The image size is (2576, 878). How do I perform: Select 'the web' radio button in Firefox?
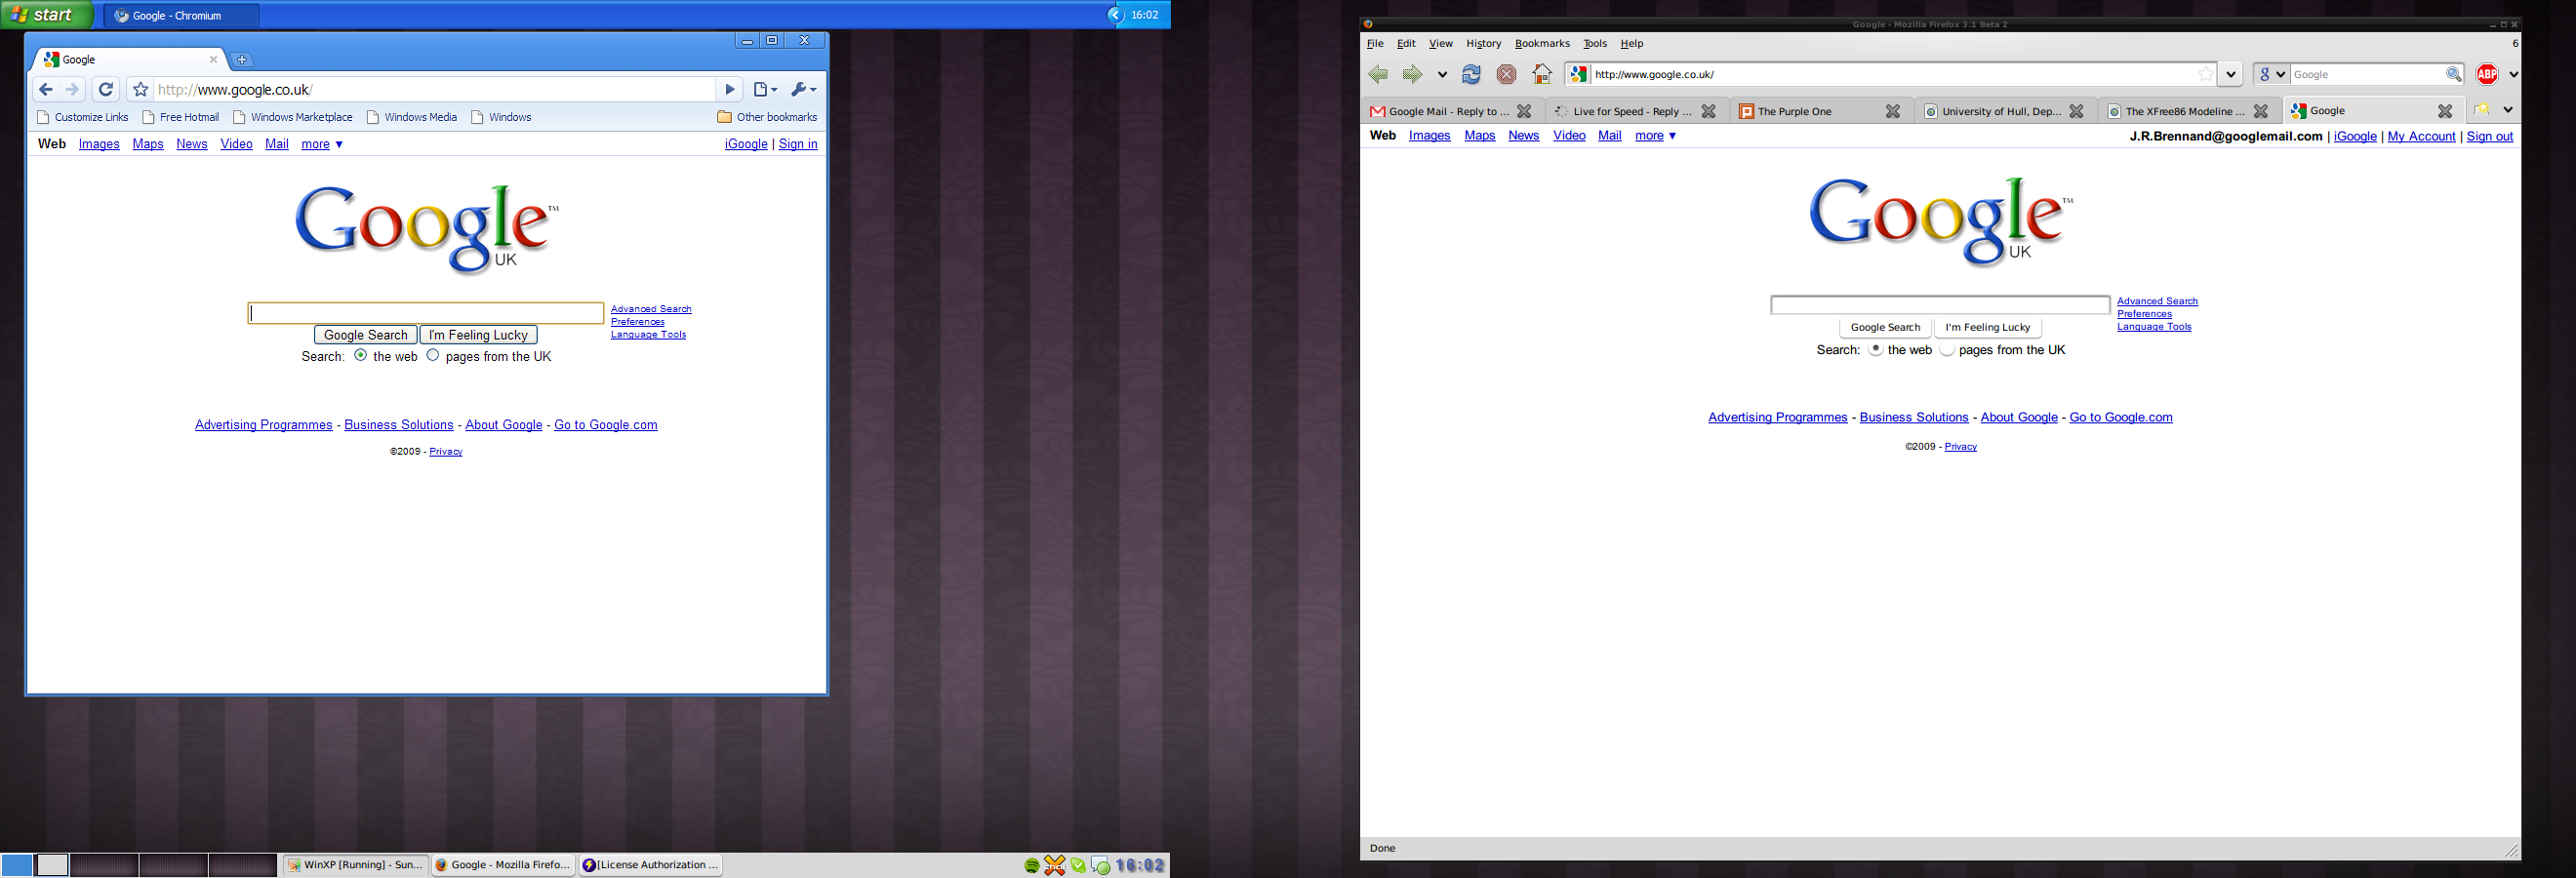1876,349
